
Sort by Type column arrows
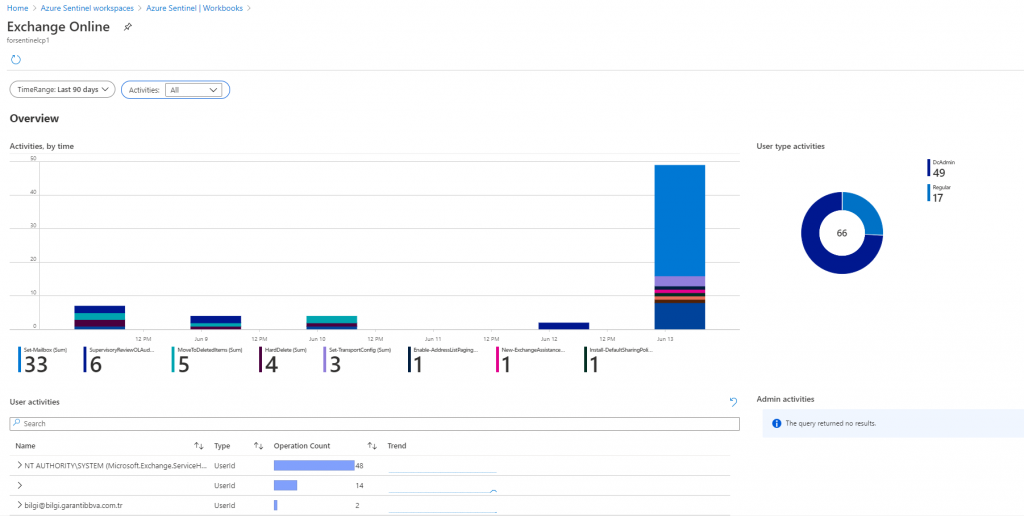pyautogui.click(x=258, y=445)
